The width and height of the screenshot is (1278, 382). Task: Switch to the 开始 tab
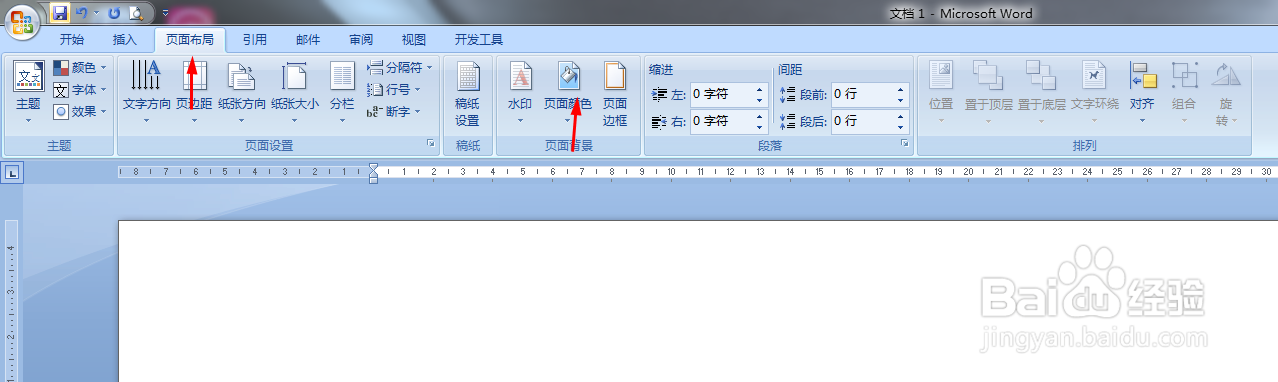tap(72, 40)
